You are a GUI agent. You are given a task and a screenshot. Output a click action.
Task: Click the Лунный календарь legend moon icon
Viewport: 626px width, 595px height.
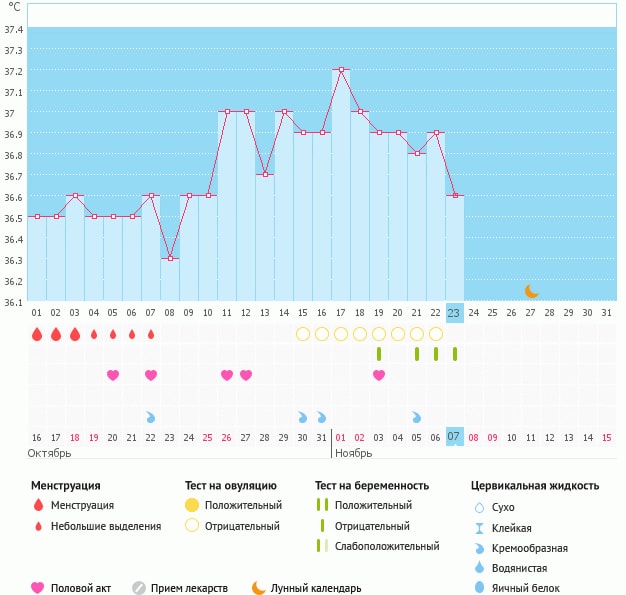tap(259, 588)
